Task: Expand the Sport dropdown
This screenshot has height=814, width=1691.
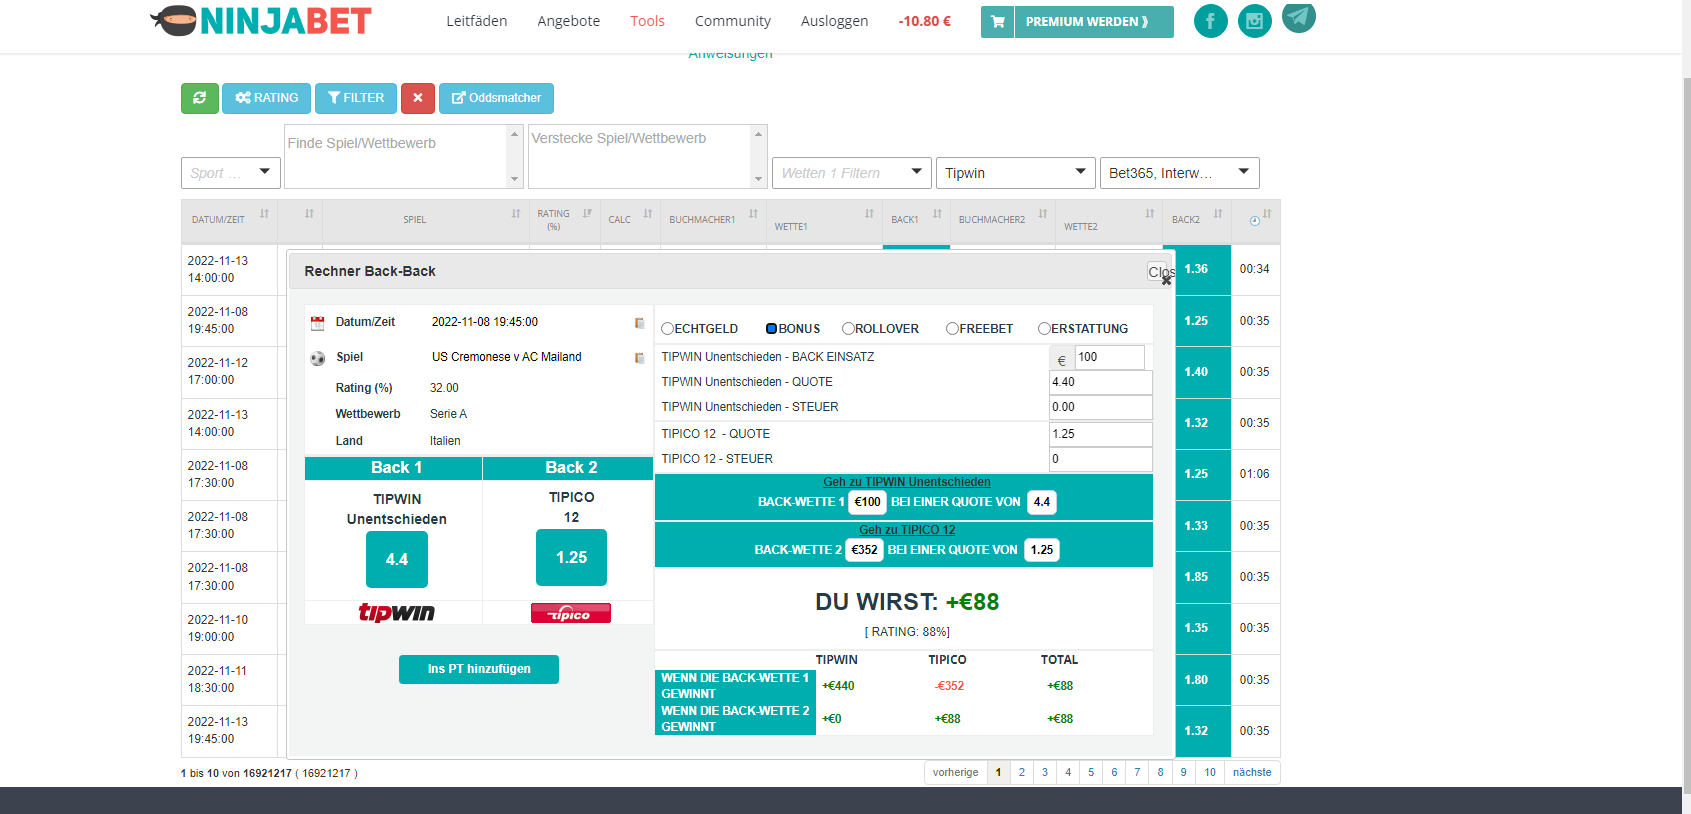Action: [230, 173]
